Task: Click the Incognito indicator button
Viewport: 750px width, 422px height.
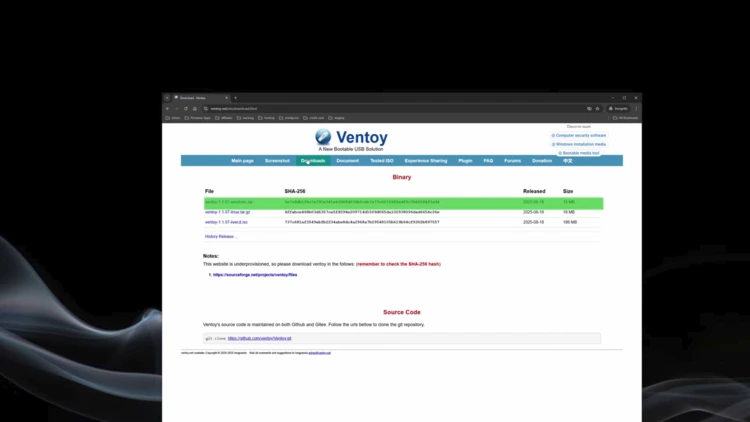Action: (x=618, y=109)
